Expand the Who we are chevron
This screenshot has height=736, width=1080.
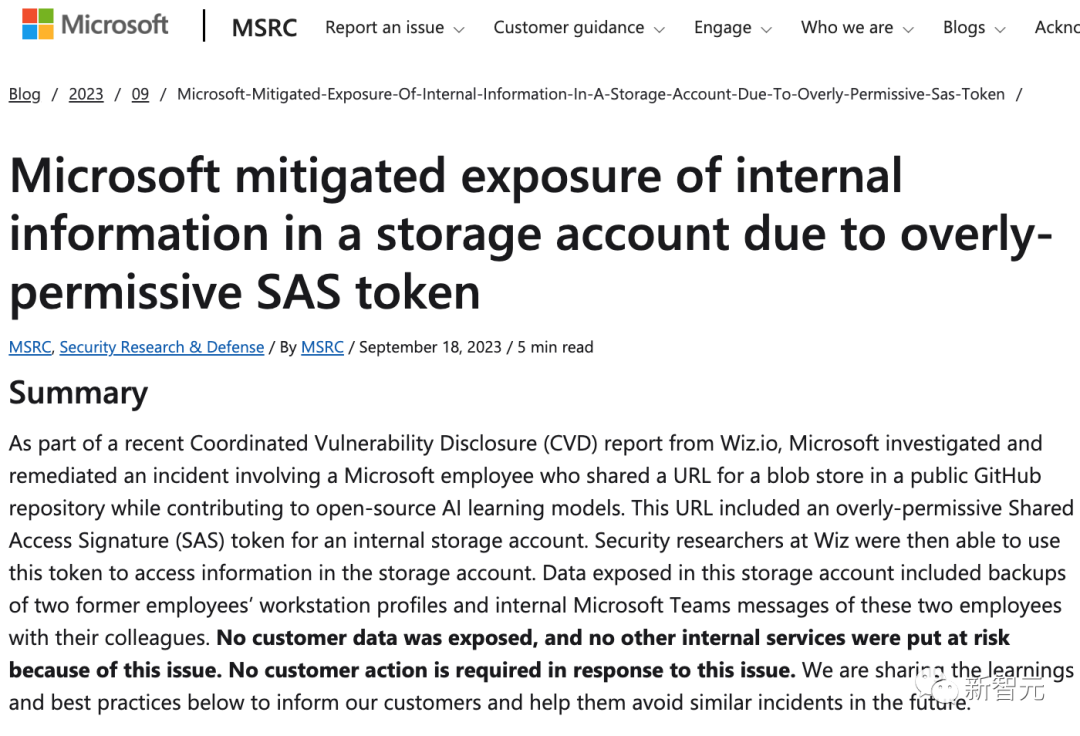pos(908,30)
